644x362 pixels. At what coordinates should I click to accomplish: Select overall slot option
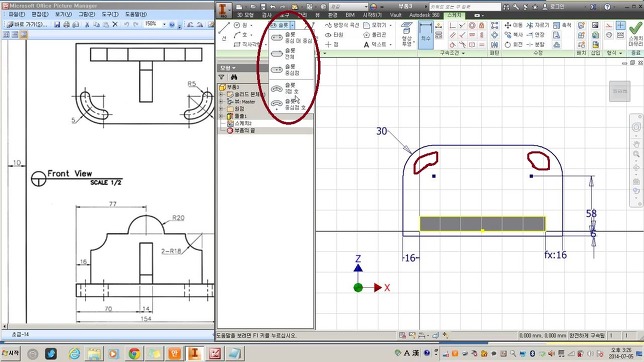coord(292,53)
